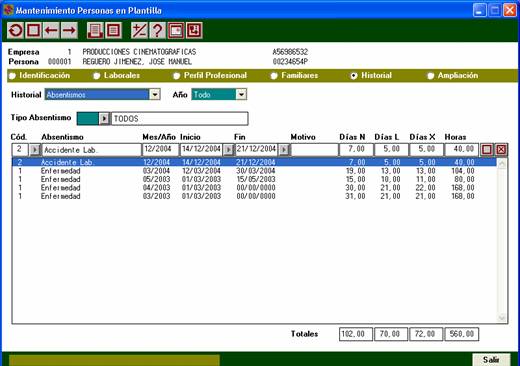
Task: Click the red square icon beside Horas field
Action: coord(486,150)
